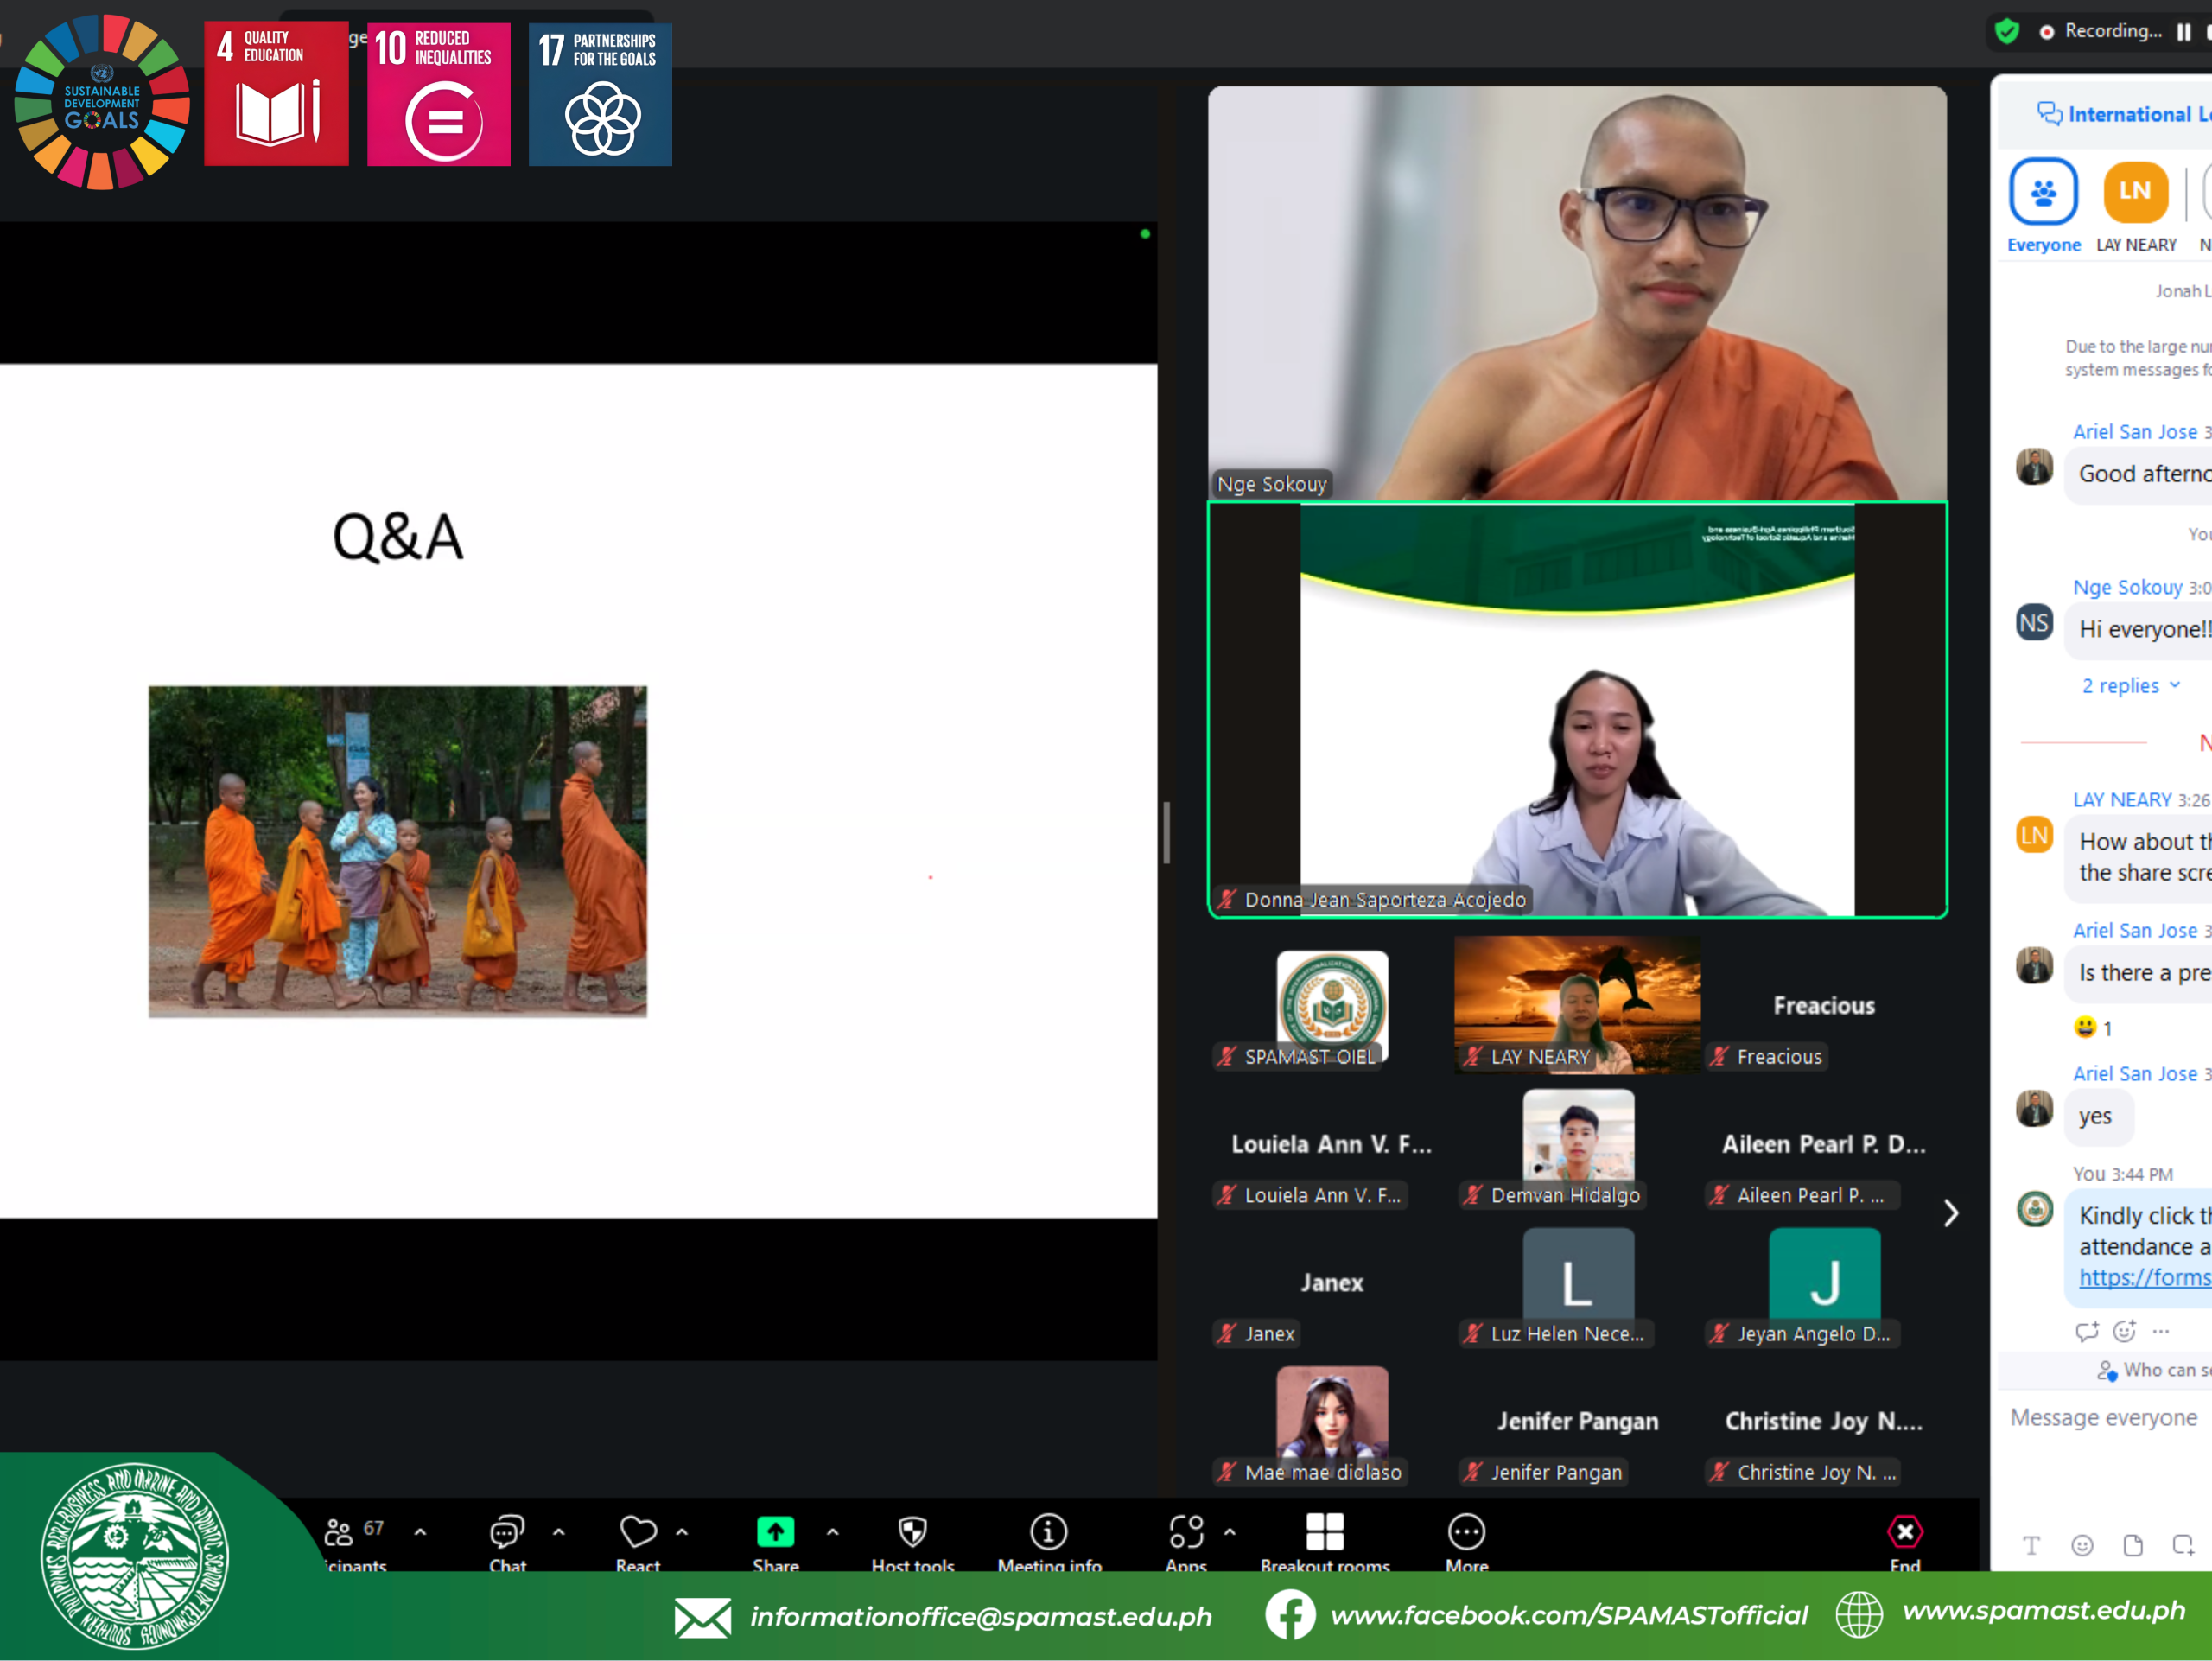Click the green Share screen icon
This screenshot has width=2212, height=1661.
pos(775,1533)
